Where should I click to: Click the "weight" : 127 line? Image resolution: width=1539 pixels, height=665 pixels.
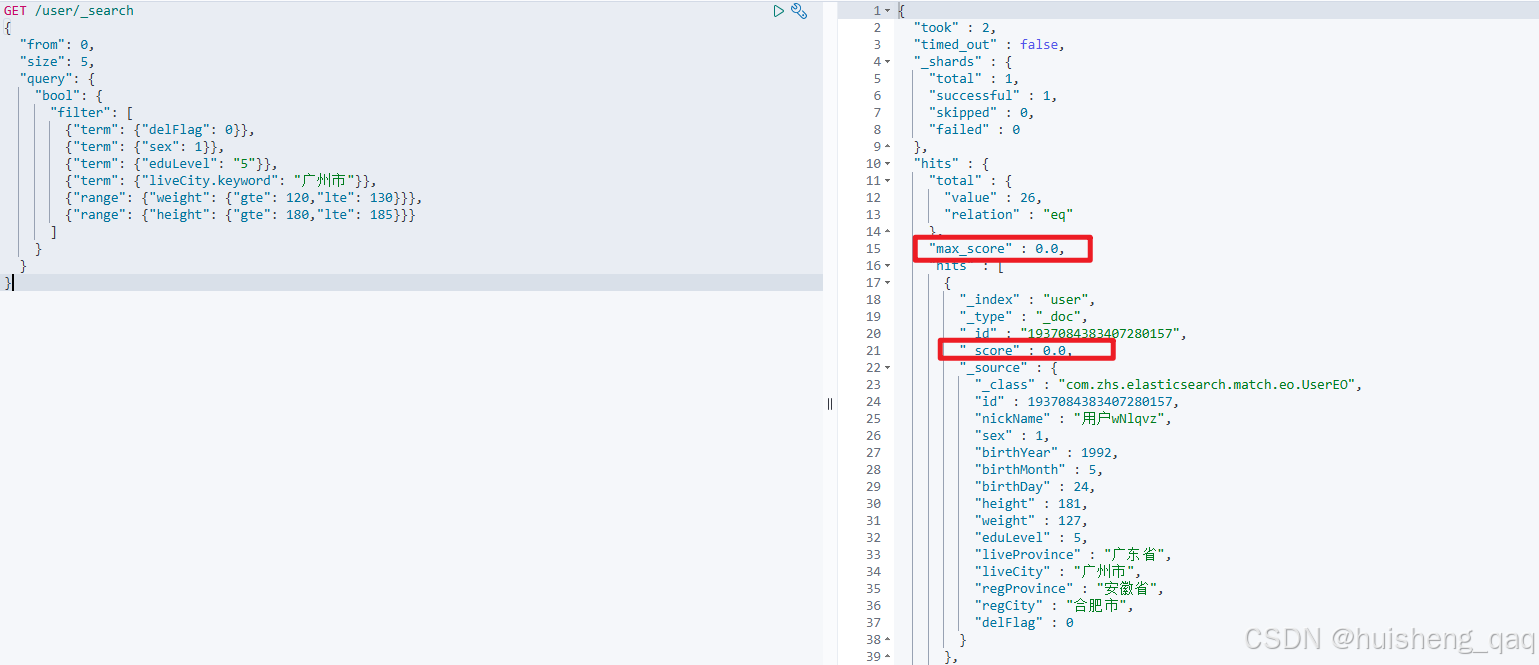coord(1032,521)
